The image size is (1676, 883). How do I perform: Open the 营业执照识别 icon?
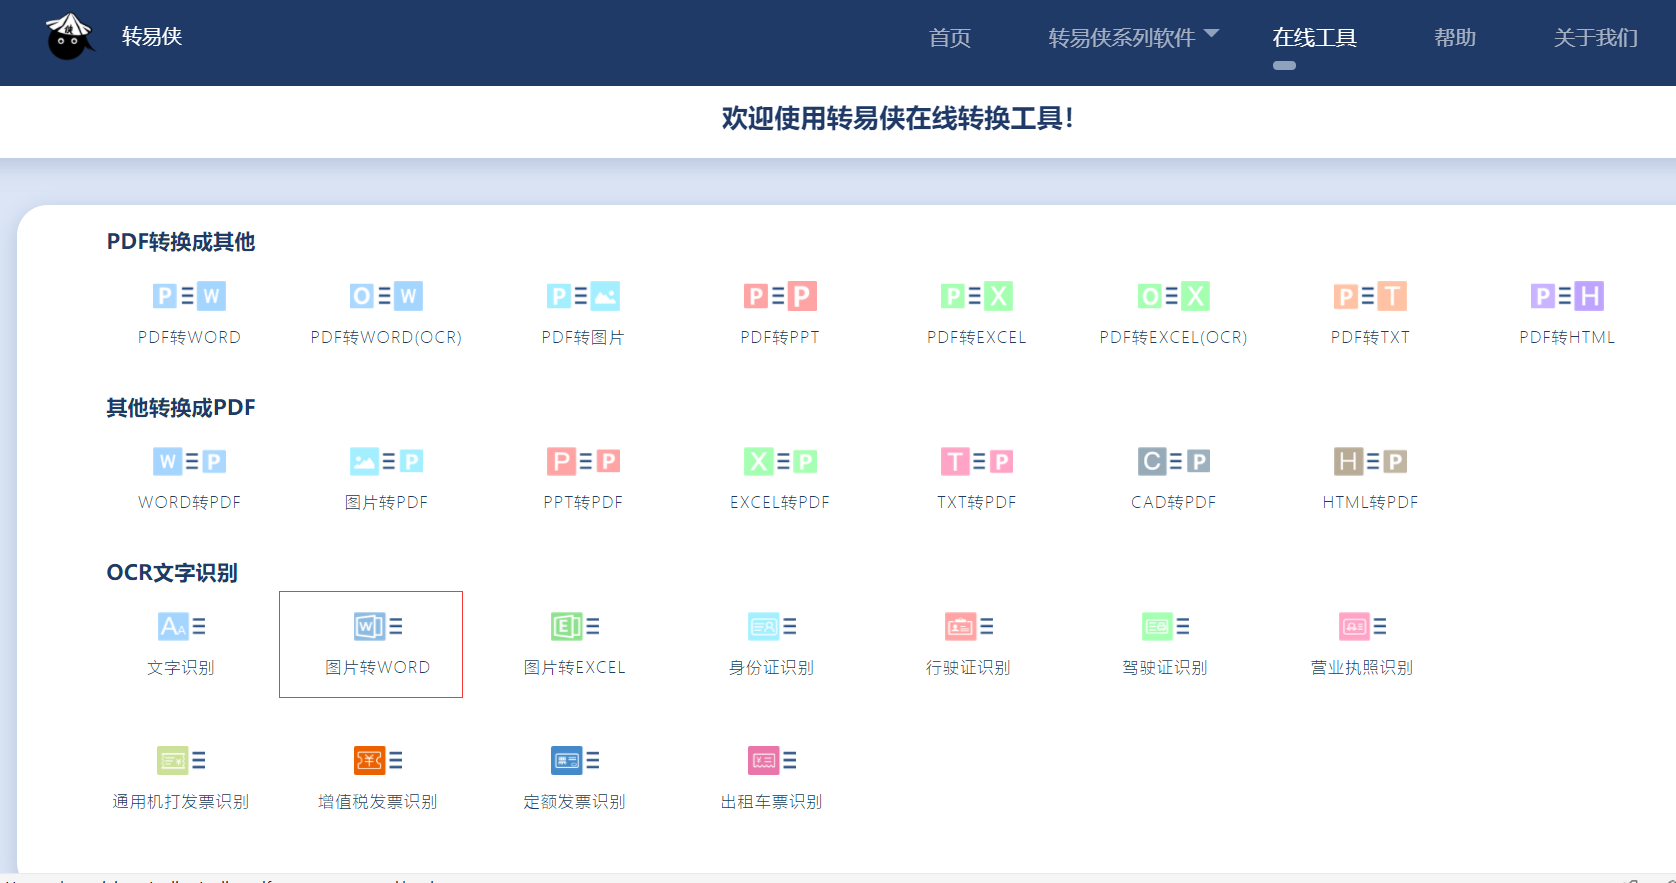tap(1363, 626)
